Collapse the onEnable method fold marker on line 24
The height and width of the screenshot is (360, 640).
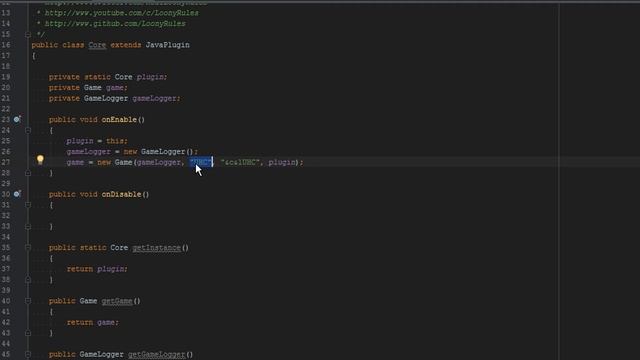point(28,130)
